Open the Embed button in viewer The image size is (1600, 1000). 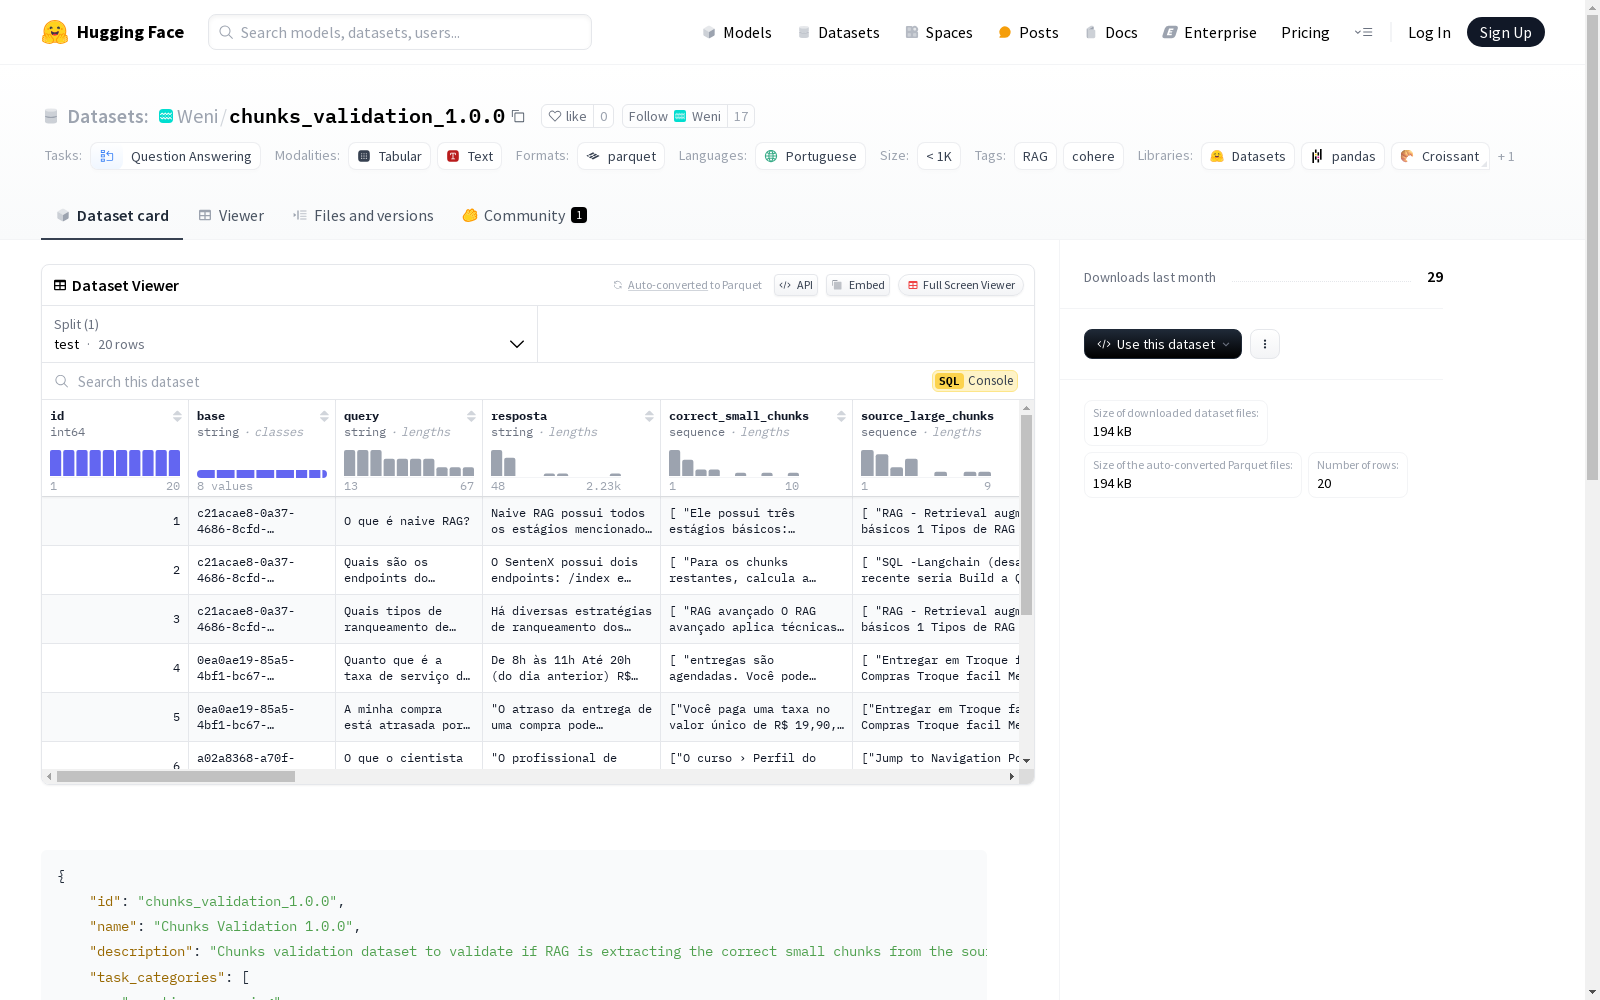858,285
